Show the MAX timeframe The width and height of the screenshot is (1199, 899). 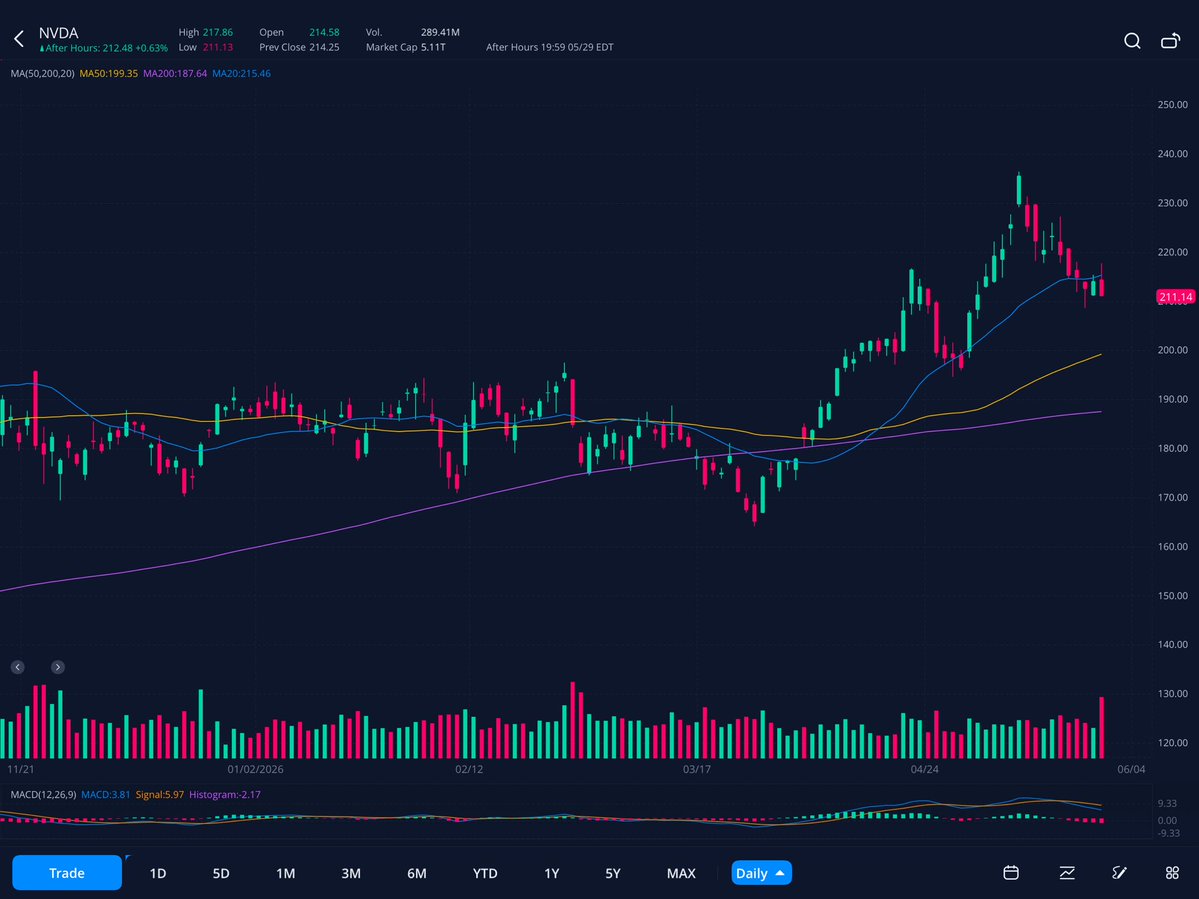[681, 873]
